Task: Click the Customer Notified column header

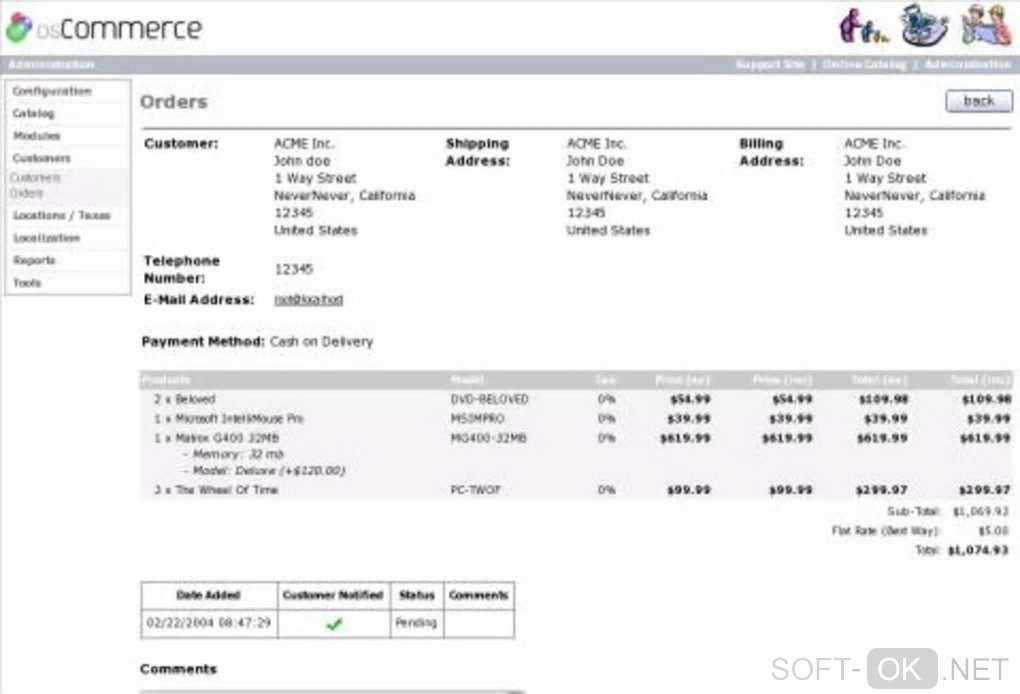Action: click(x=333, y=595)
